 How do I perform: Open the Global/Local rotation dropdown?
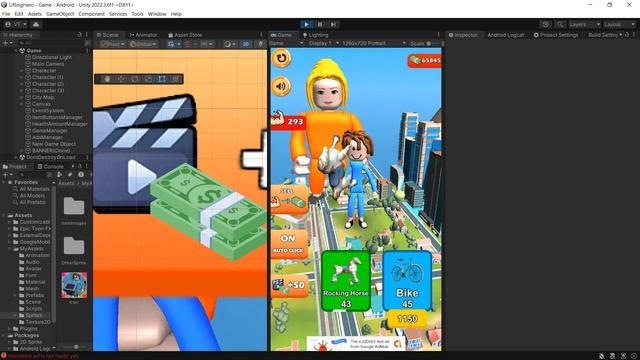142,44
